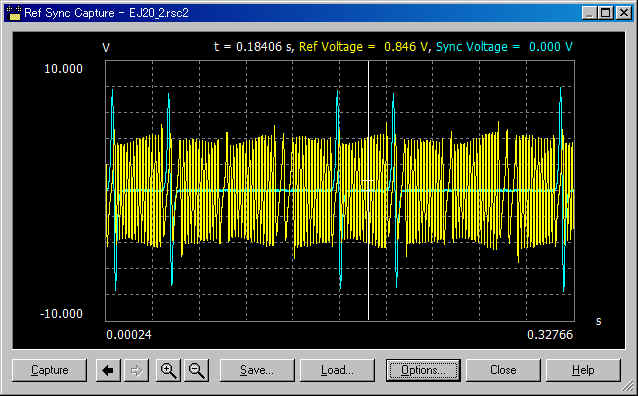
Task: Click the back arrow navigation icon
Action: 108,370
